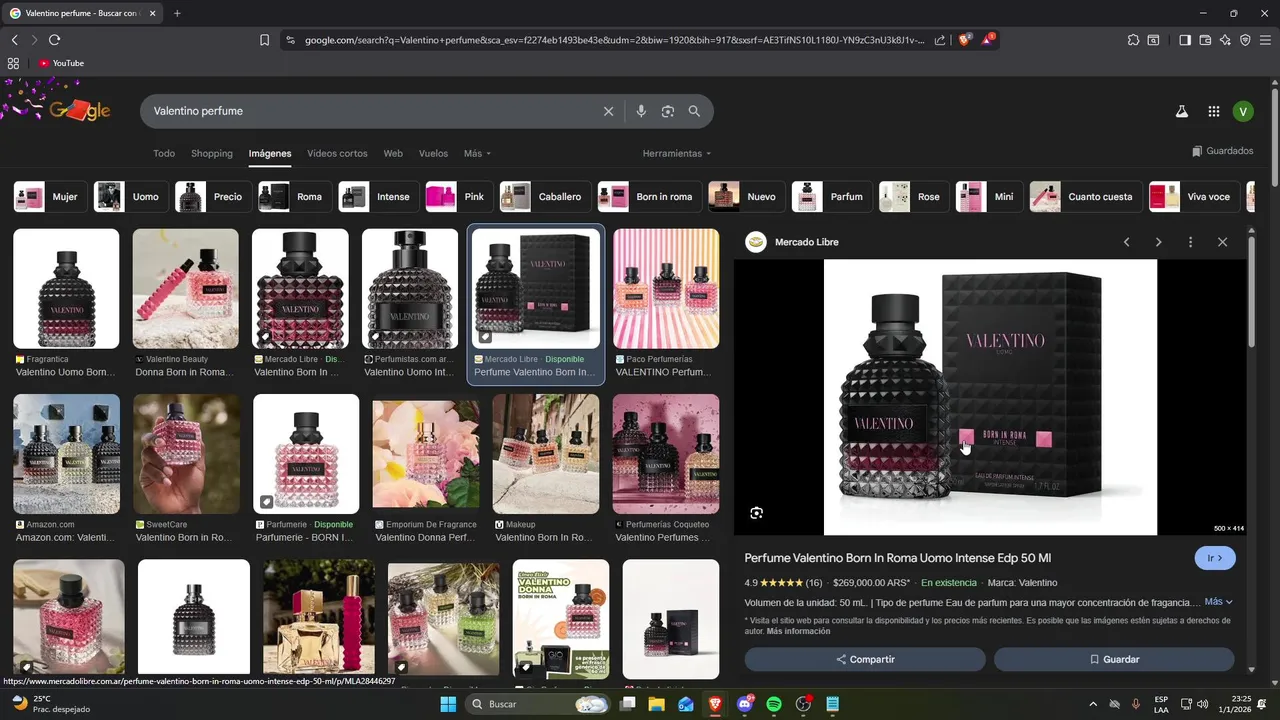Open Guardados saved items

1223,151
